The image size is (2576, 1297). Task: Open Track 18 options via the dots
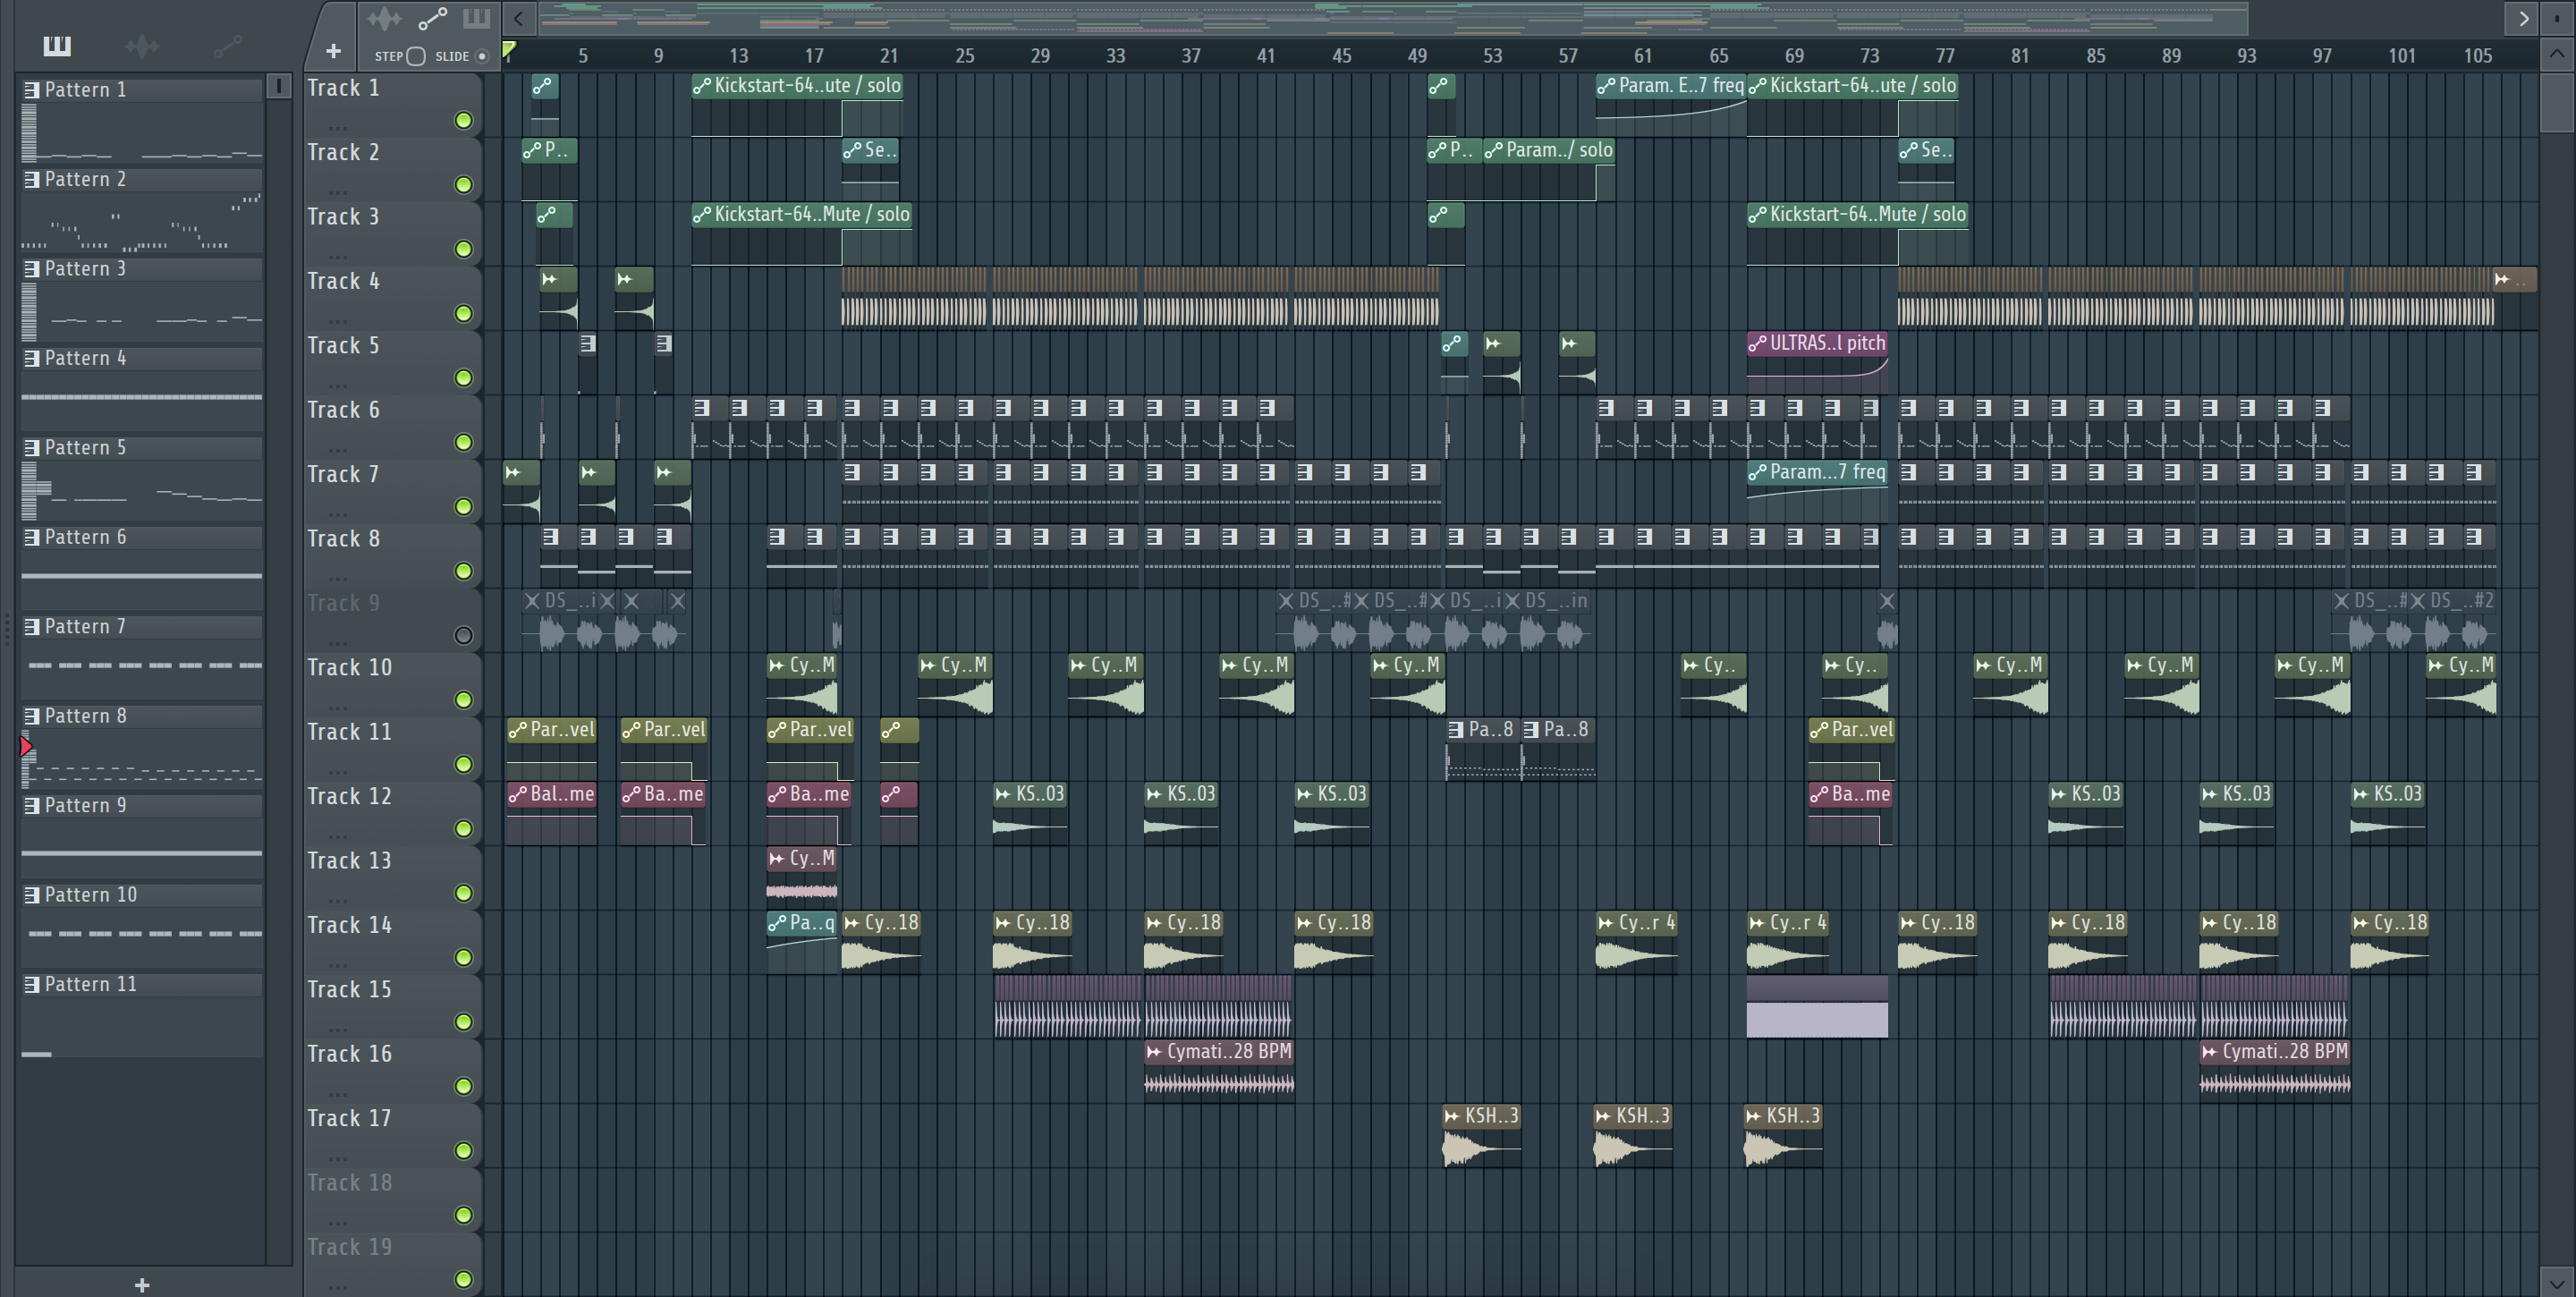338,1223
